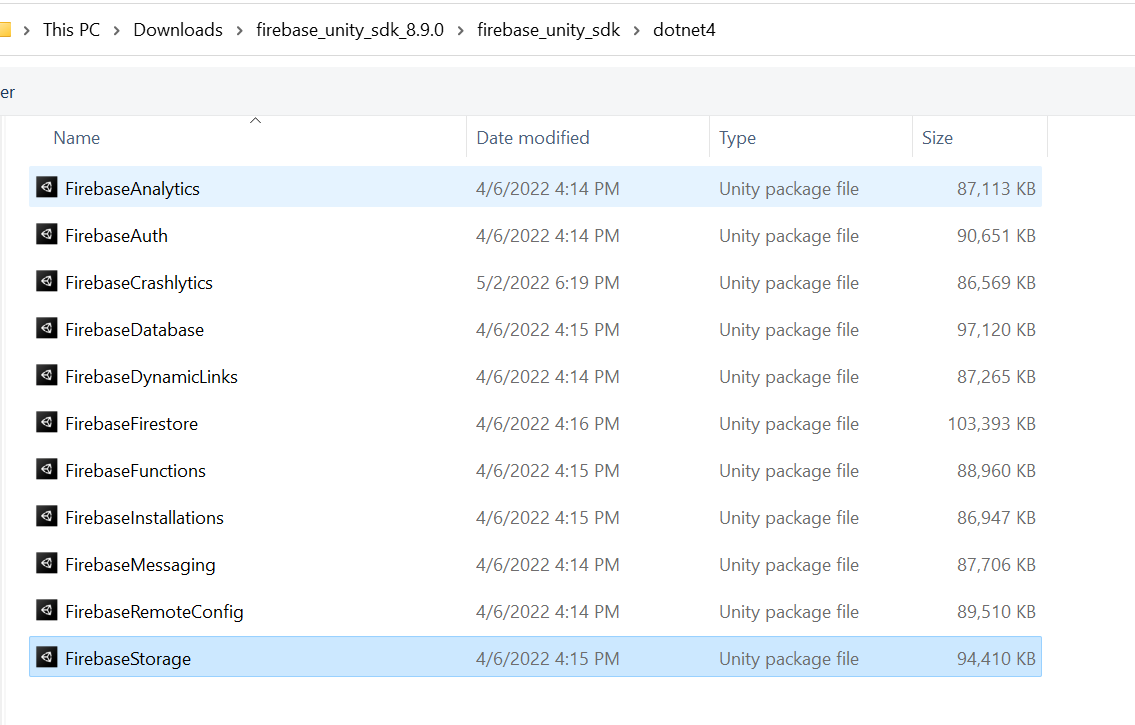
Task: Expand the chevron after firebase_unity_sdk breadcrumb
Action: [x=637, y=30]
